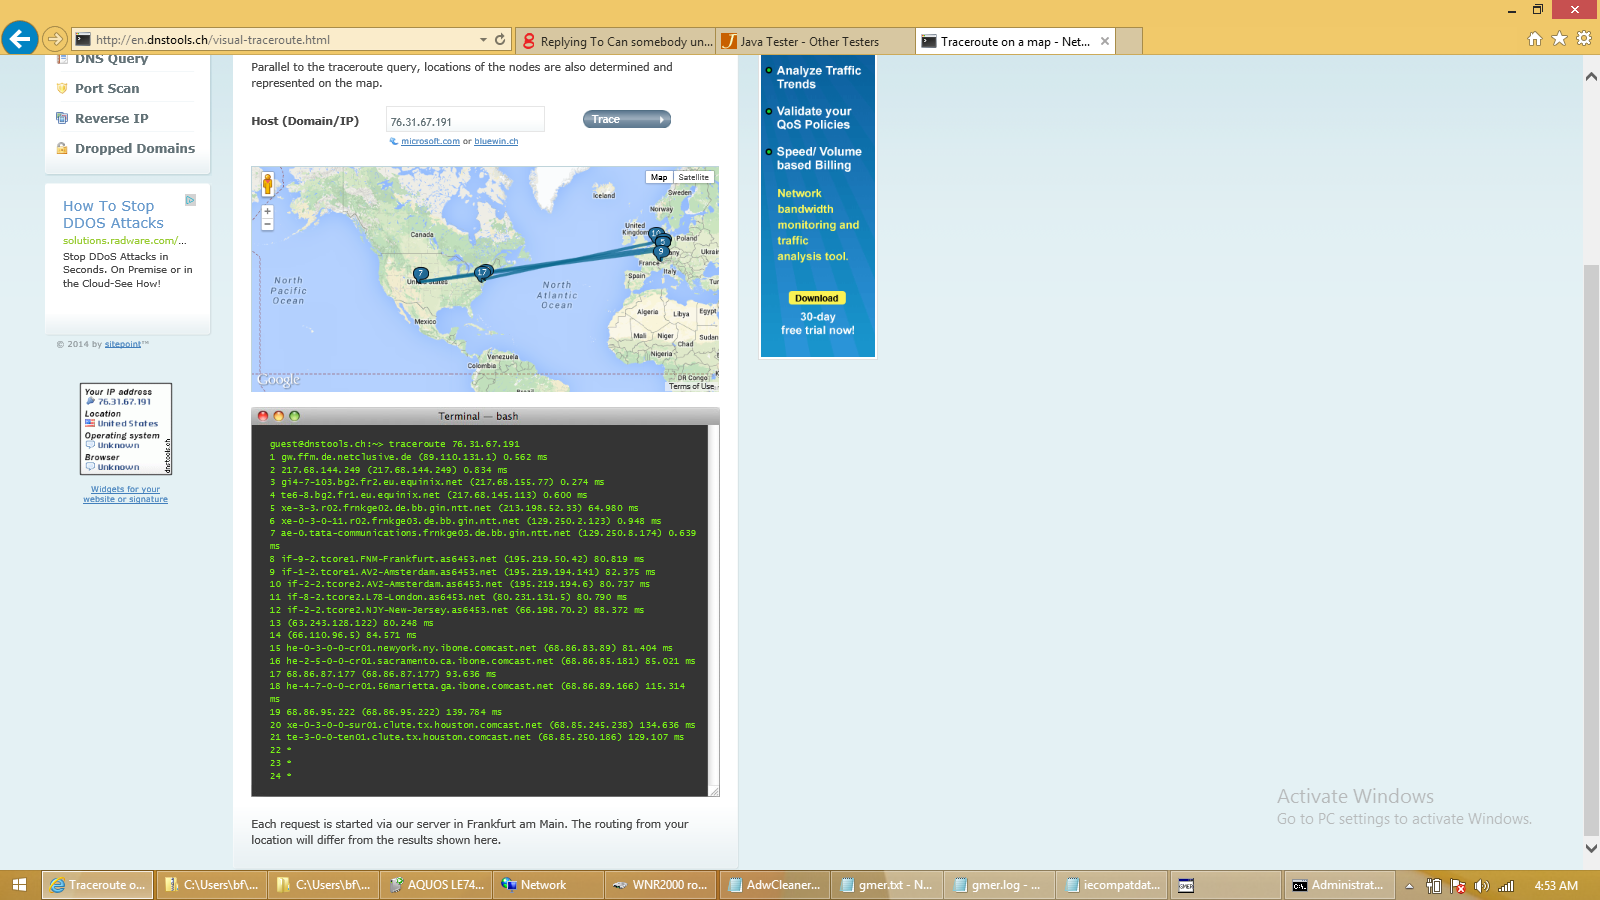Click the Reverse IP icon
The image size is (1600, 900).
click(x=62, y=118)
